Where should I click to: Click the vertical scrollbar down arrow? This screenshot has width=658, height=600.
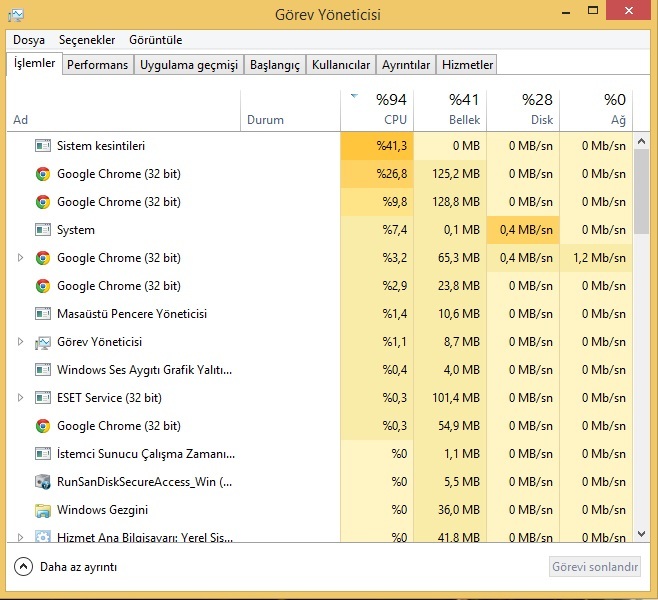click(x=643, y=535)
